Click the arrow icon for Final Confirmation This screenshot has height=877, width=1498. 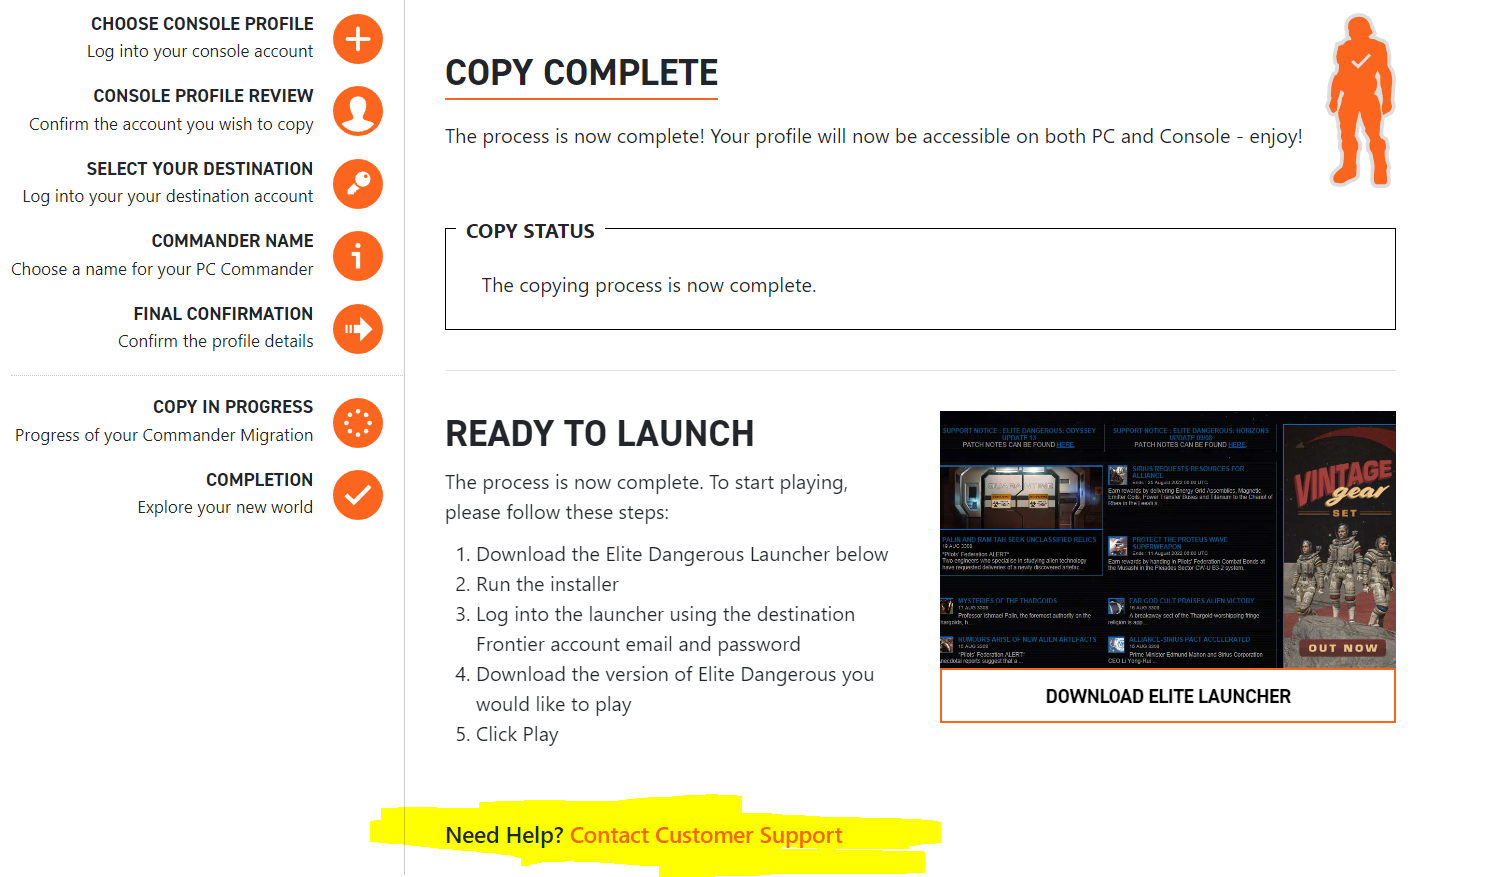(358, 329)
